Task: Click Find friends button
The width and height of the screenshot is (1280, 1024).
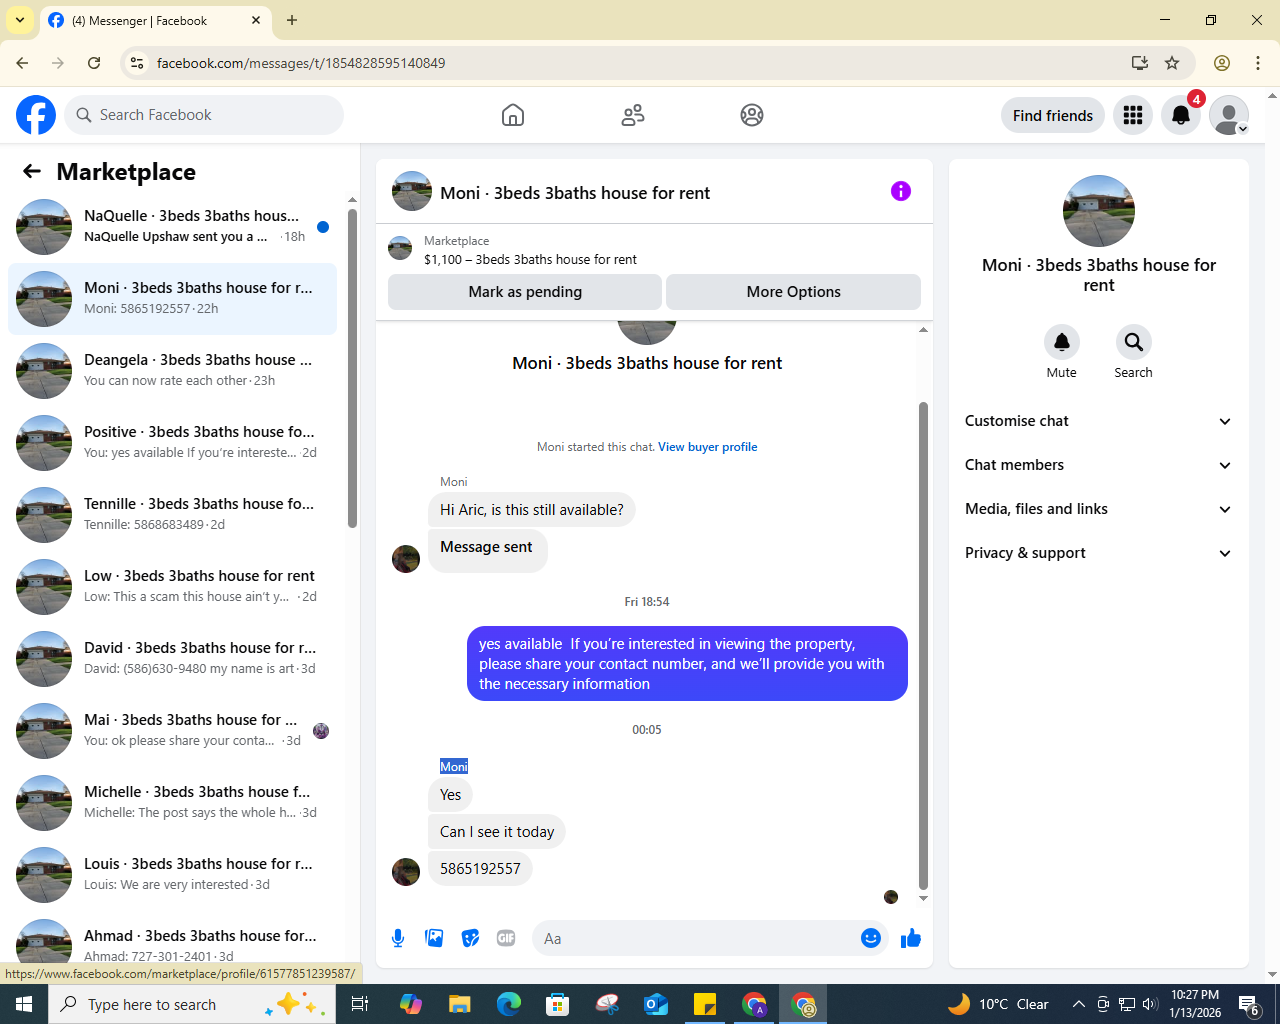Action: 1053,116
